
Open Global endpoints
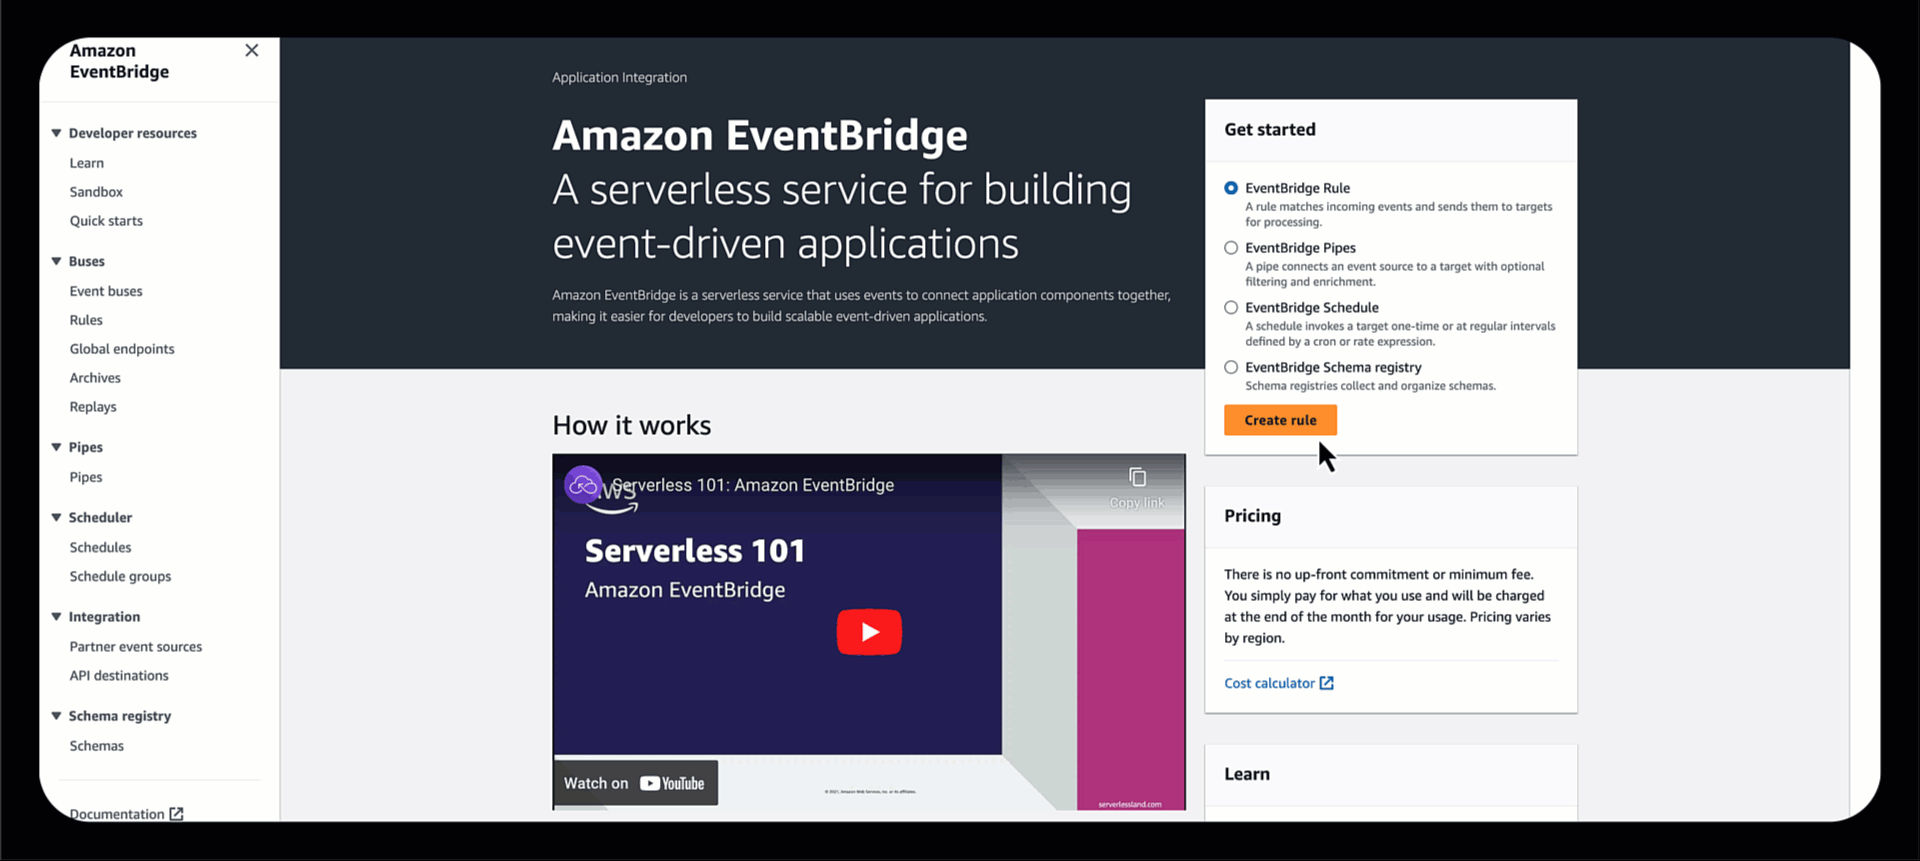click(122, 349)
